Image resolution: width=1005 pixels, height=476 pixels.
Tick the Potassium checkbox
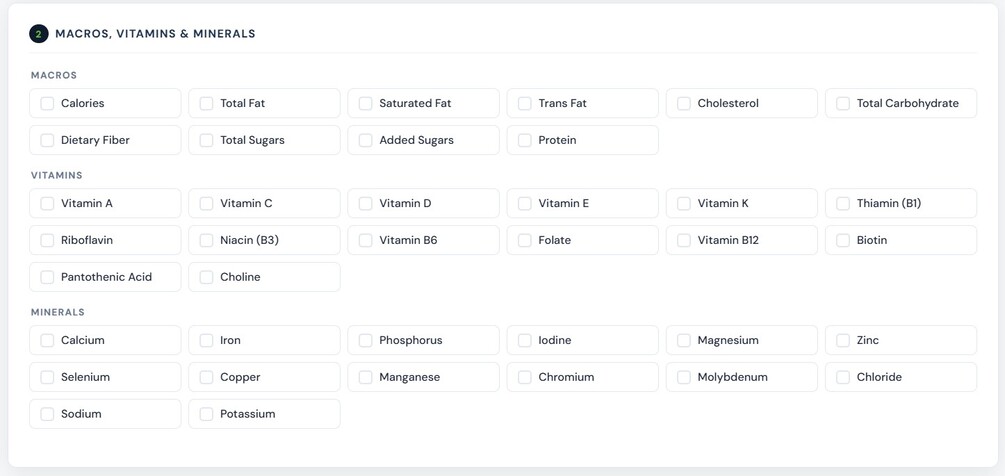(206, 414)
